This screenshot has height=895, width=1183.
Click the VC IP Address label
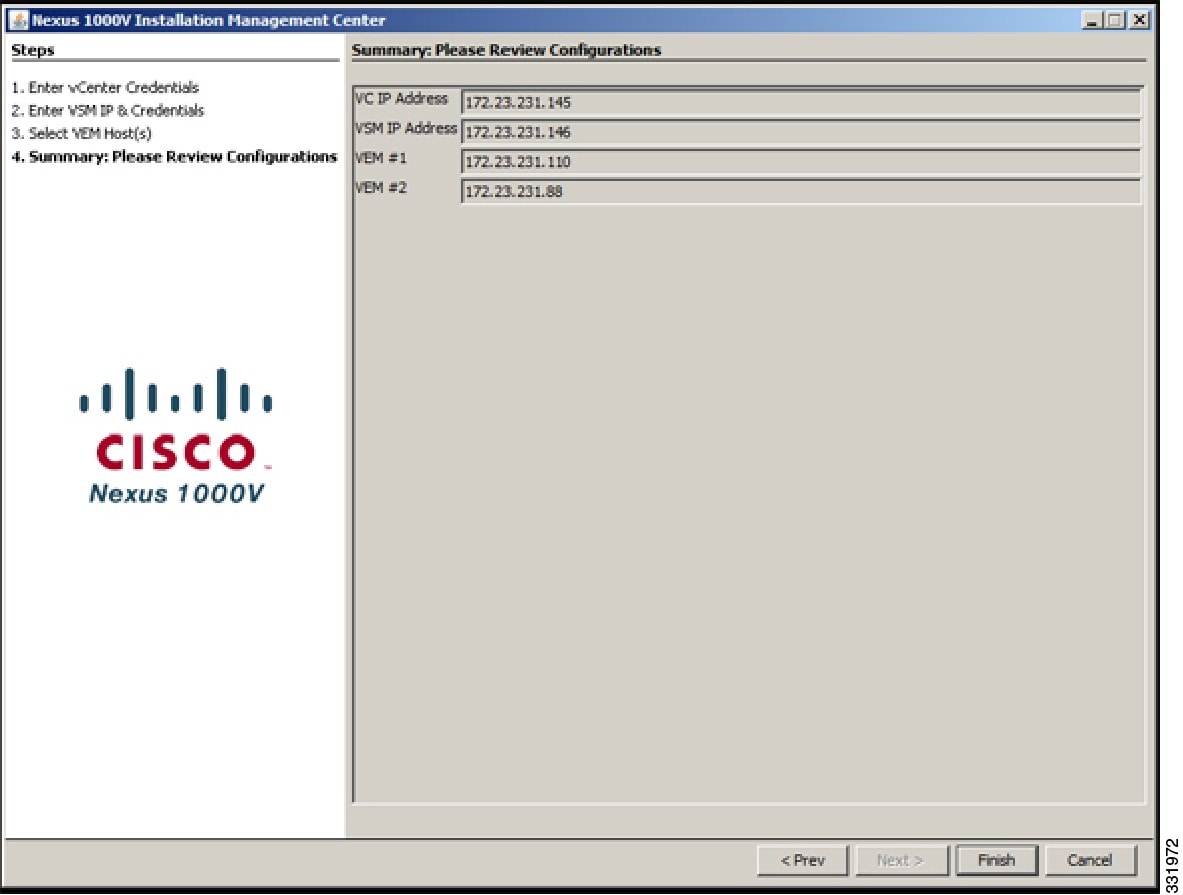pyautogui.click(x=401, y=99)
